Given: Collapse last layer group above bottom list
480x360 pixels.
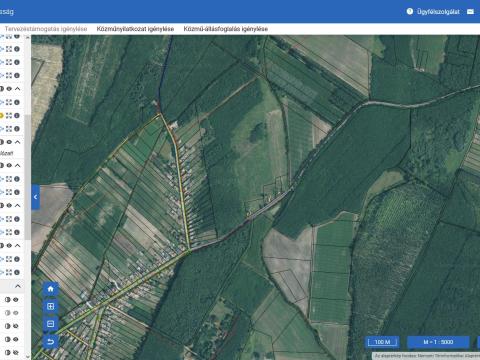Looking at the screenshot, I should point(18,245).
